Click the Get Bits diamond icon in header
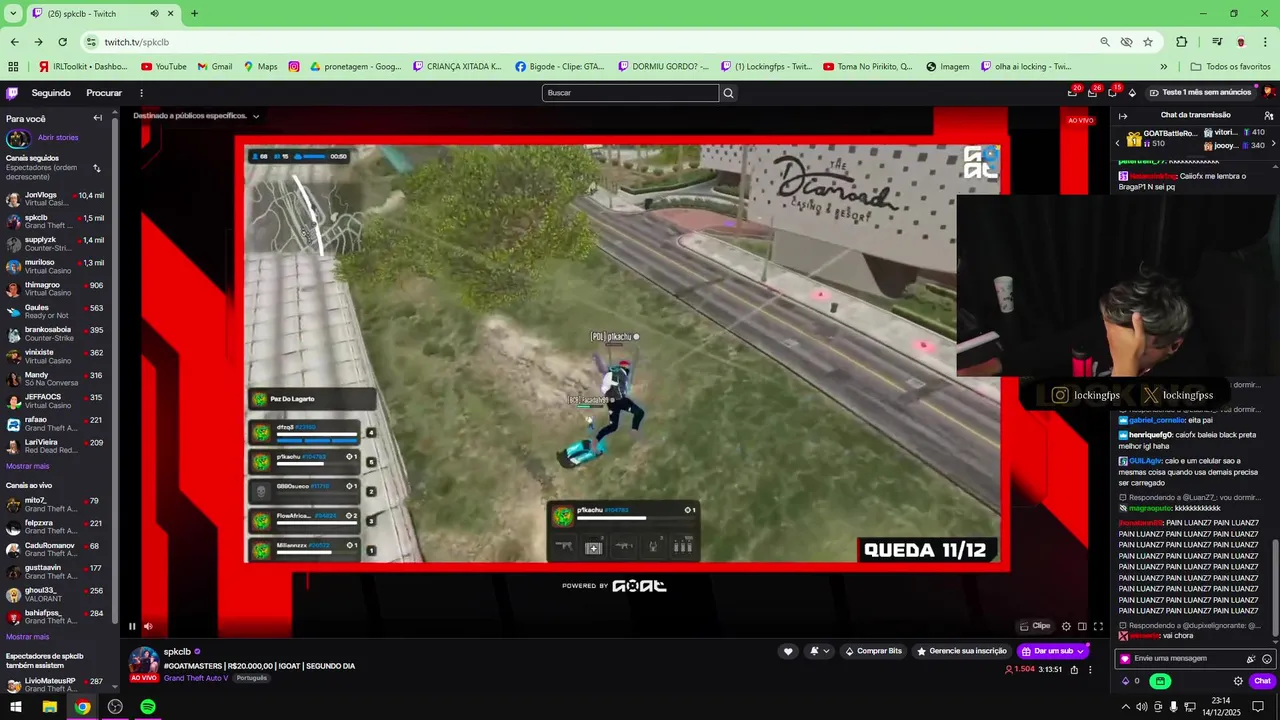This screenshot has width=1280, height=720. tap(1132, 93)
